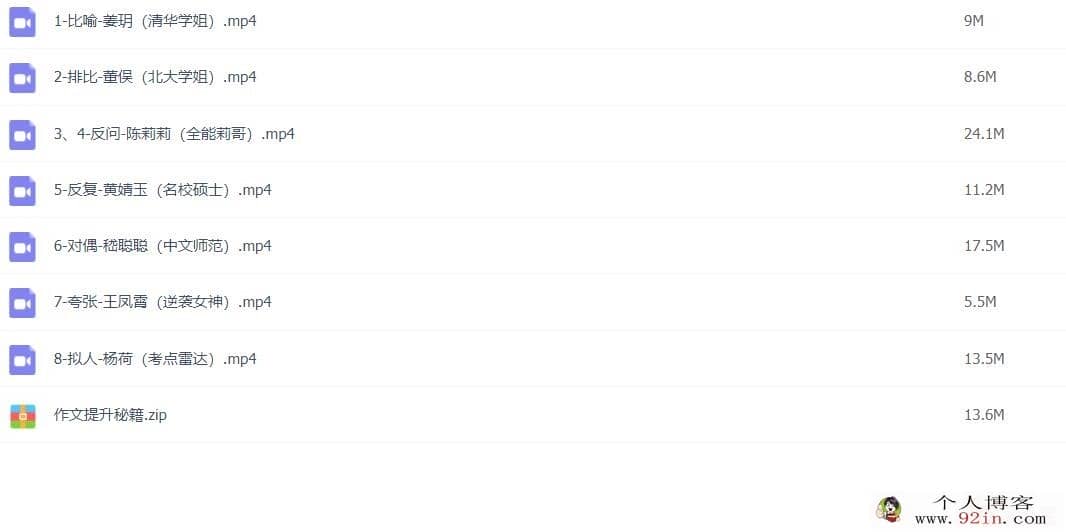Open file 2-排比-董俣（北大学姐）.mp4

coord(155,77)
